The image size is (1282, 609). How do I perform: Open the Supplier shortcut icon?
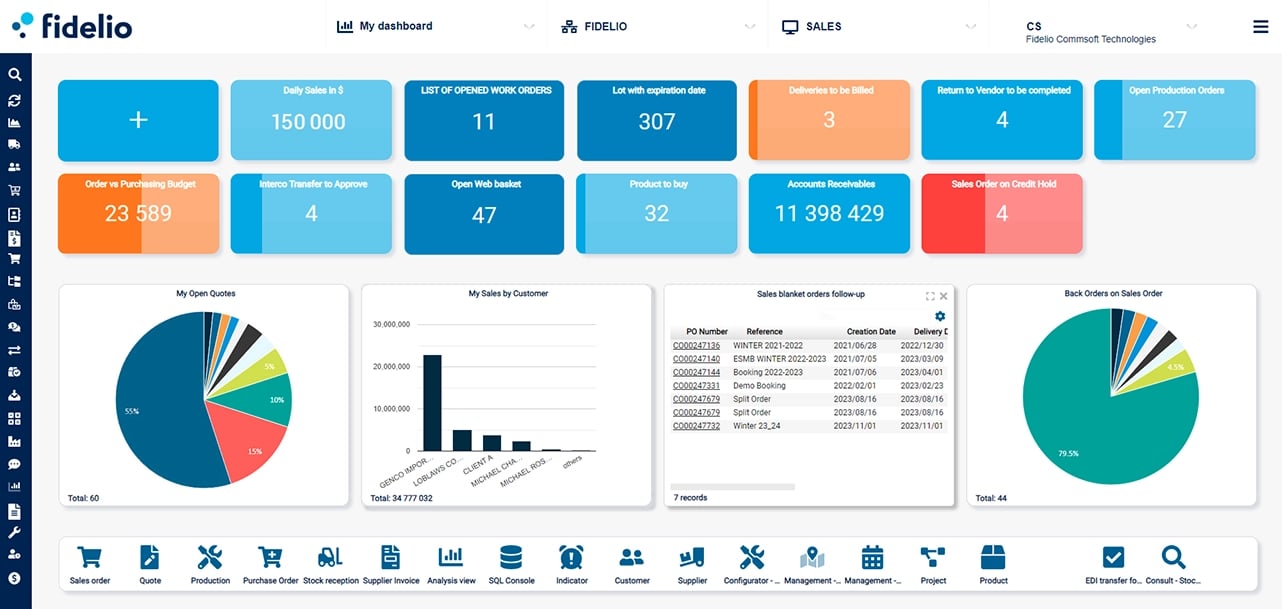point(692,557)
